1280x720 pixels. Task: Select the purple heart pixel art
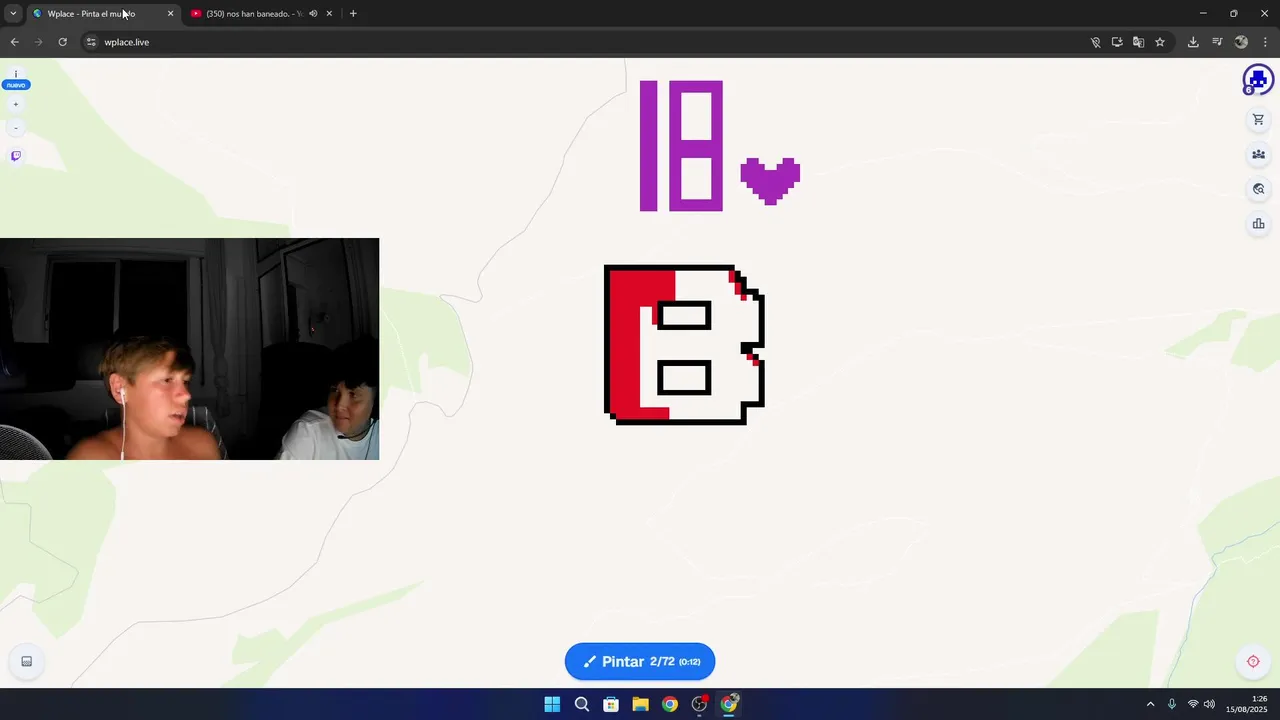770,181
